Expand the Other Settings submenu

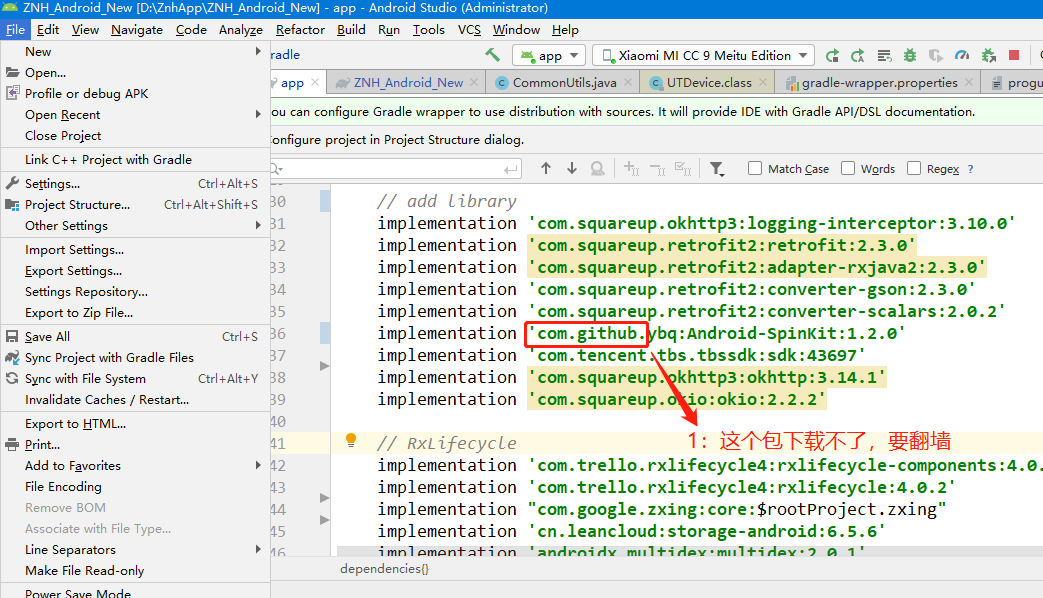click(258, 225)
